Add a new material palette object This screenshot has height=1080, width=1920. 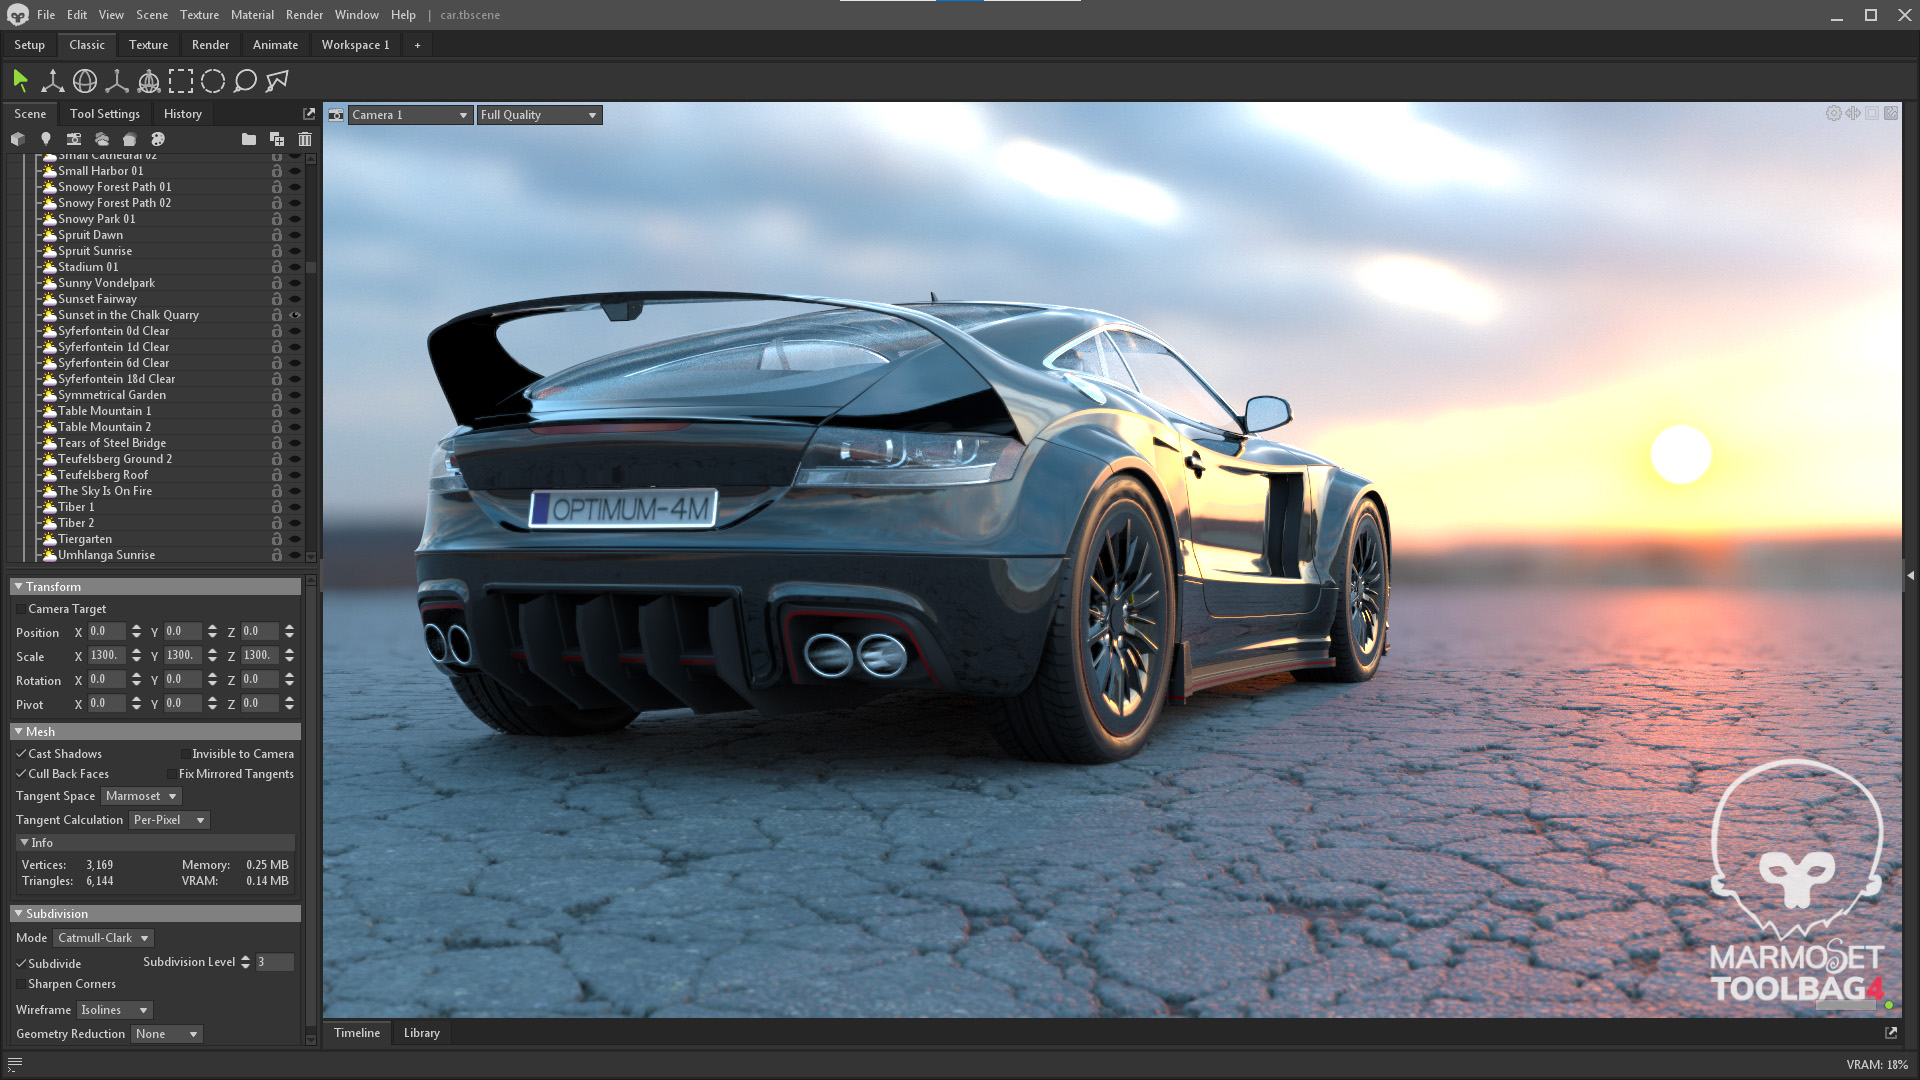(x=157, y=139)
